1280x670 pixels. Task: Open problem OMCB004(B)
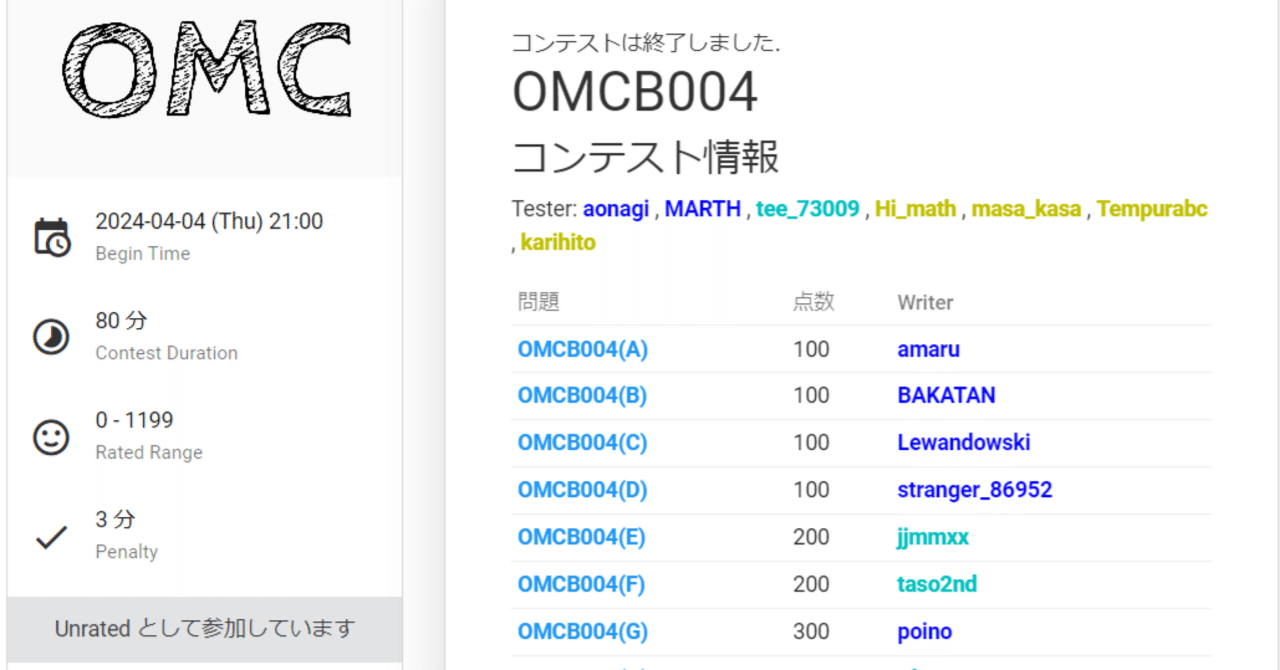581,395
